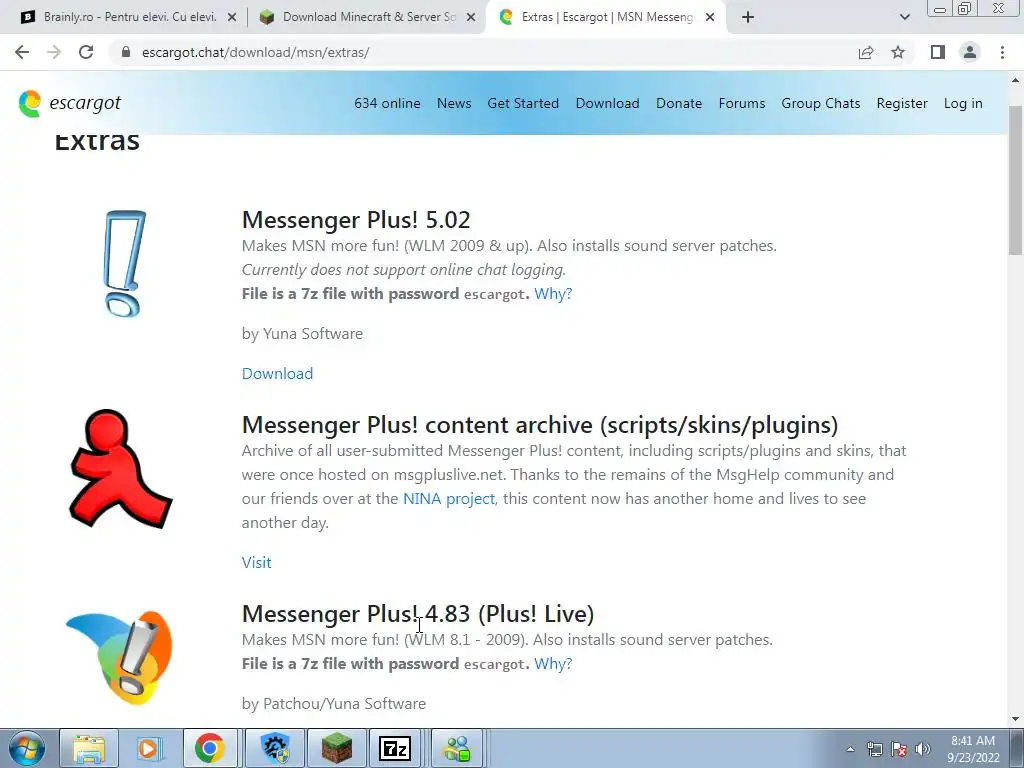This screenshot has width=1024, height=768.
Task: Close the Download Minecraft tab
Action: click(x=471, y=17)
